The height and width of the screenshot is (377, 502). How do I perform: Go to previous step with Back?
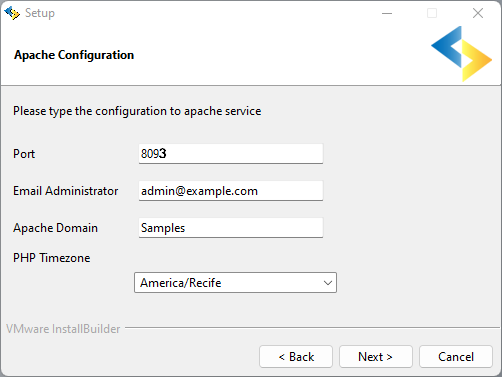tap(296, 357)
